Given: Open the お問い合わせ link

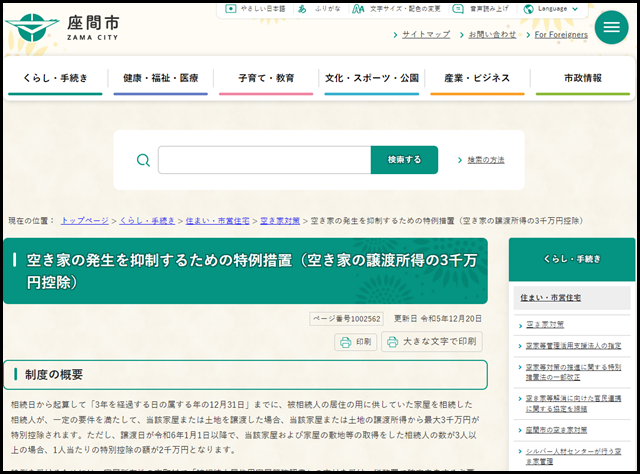Looking at the screenshot, I should click(492, 35).
